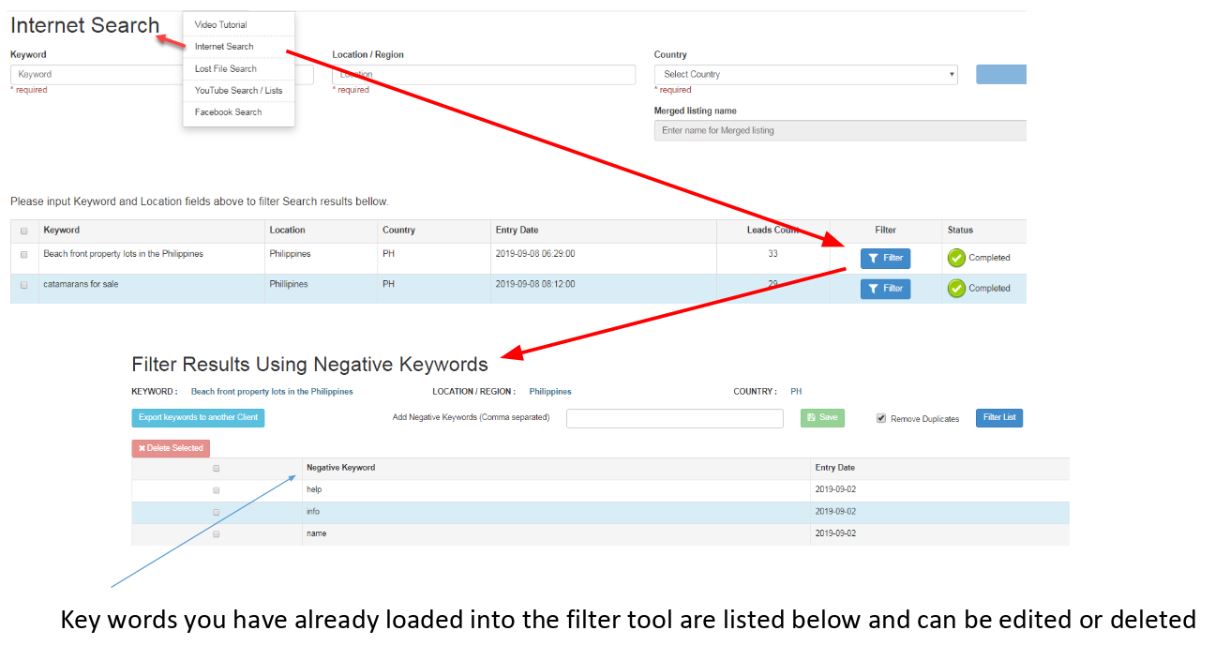Click green Completed status icon in catamarans row

click(956, 289)
